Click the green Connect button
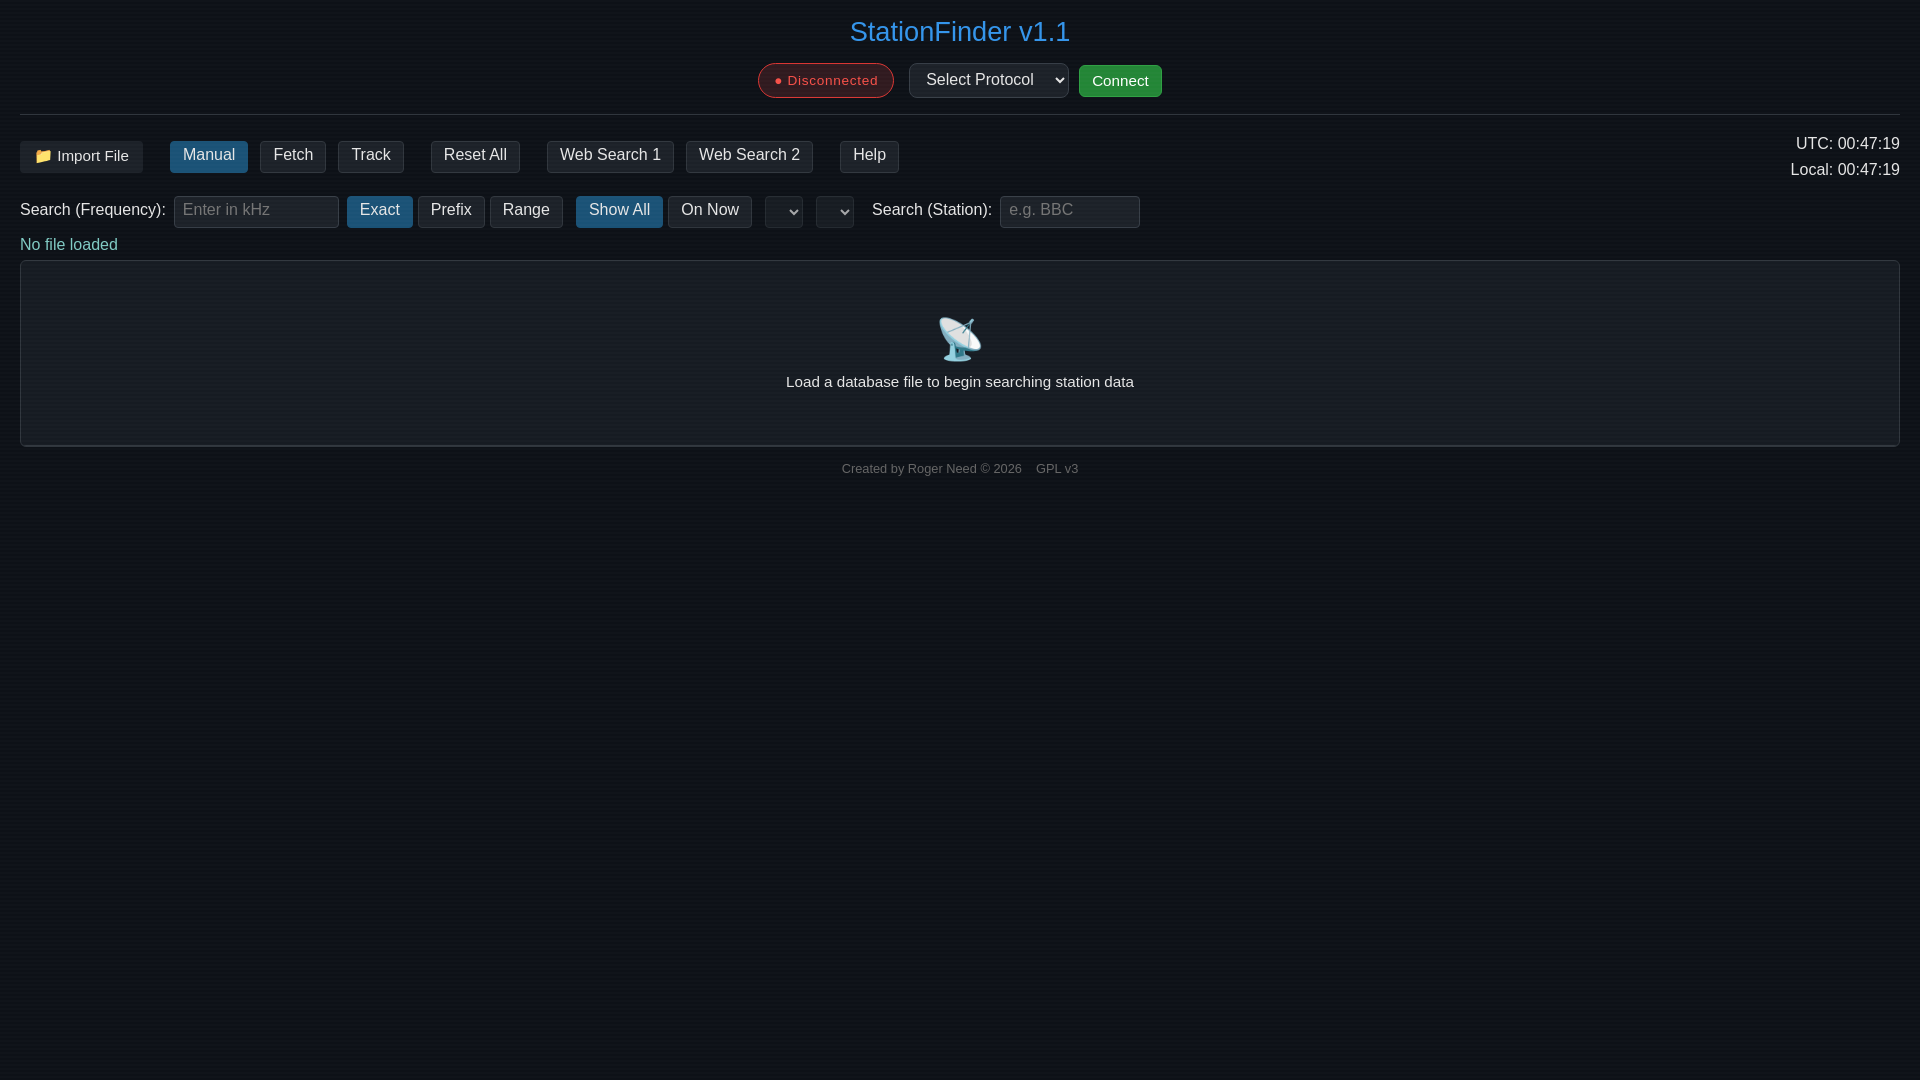The image size is (1920, 1080). pyautogui.click(x=1120, y=81)
